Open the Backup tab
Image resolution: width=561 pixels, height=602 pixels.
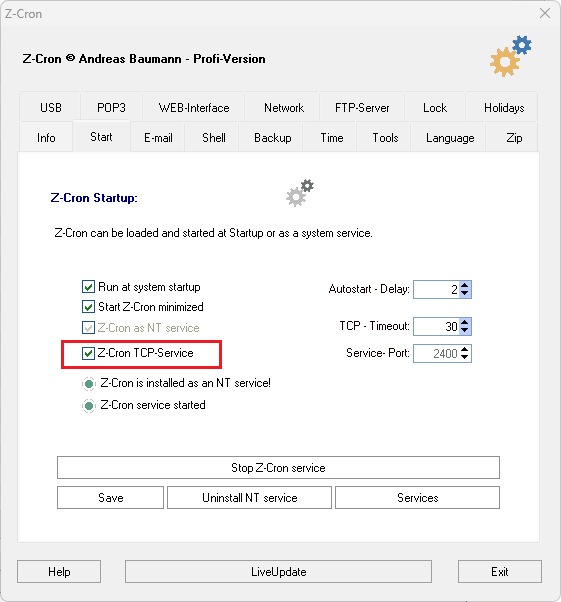273,138
